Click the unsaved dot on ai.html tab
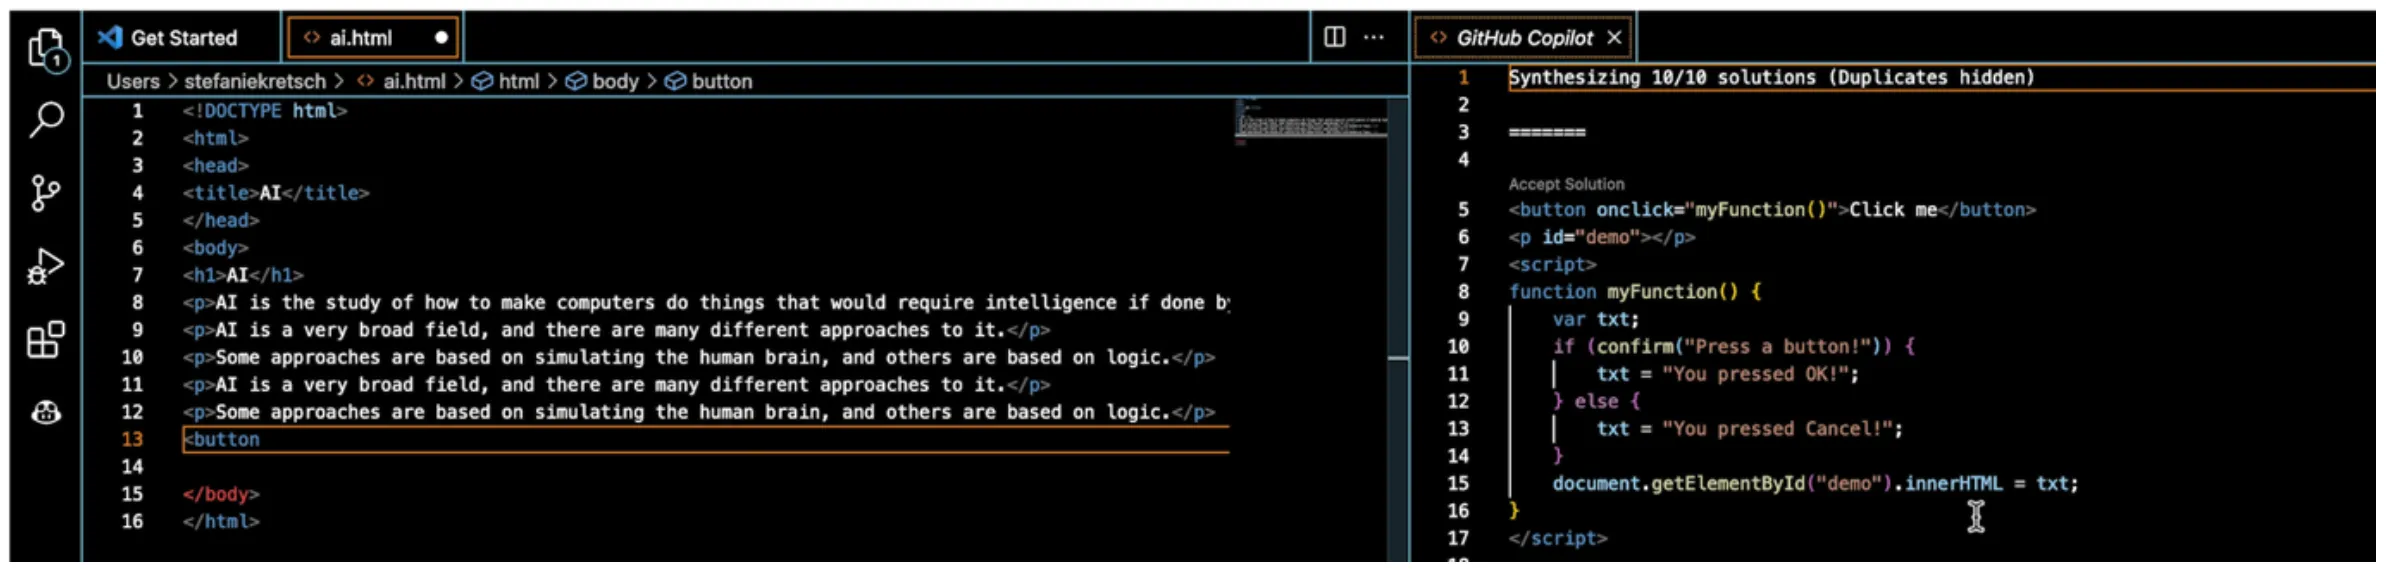 pyautogui.click(x=441, y=38)
